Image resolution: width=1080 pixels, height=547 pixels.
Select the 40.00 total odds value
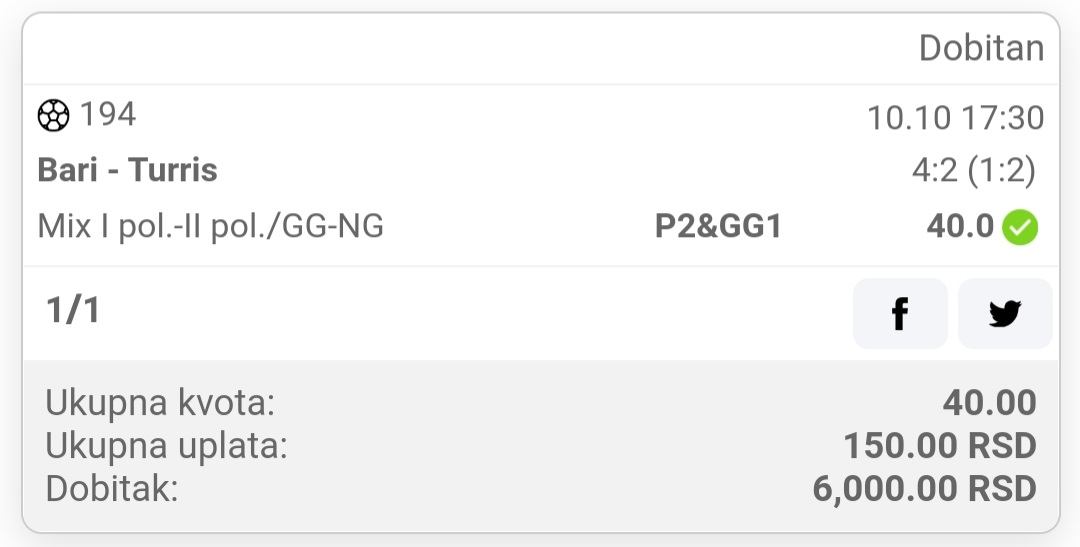click(x=989, y=403)
